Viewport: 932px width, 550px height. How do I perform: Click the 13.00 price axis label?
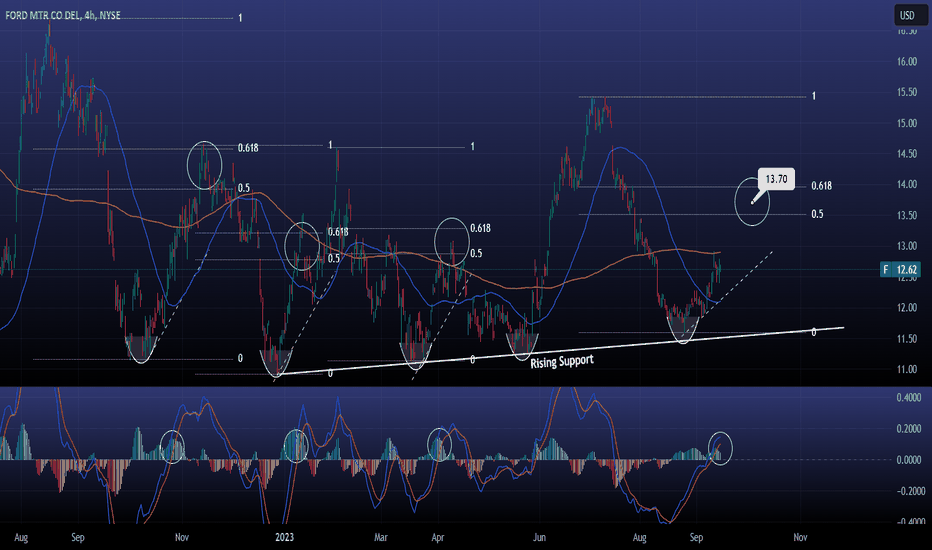(906, 246)
